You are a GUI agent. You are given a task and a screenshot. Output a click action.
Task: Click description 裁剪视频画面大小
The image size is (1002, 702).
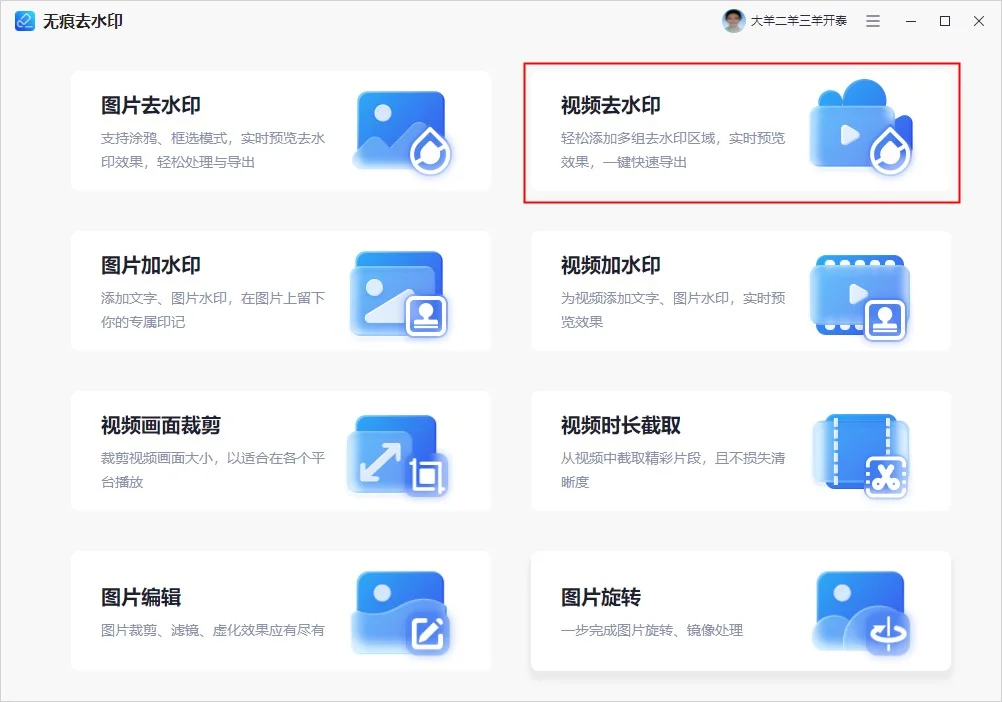[157, 458]
